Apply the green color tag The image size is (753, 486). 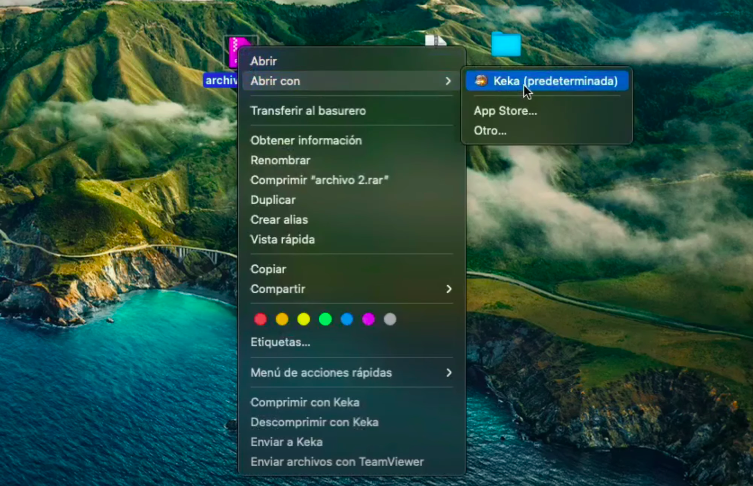(325, 319)
